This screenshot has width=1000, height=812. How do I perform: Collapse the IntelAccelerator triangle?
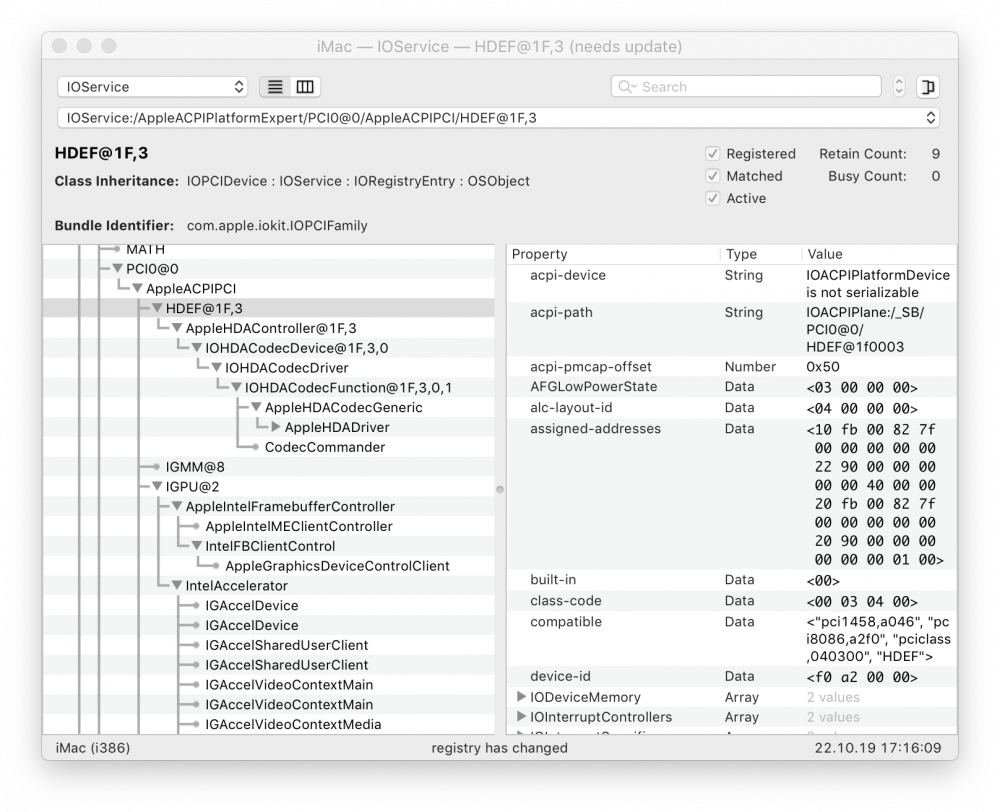tap(177, 586)
